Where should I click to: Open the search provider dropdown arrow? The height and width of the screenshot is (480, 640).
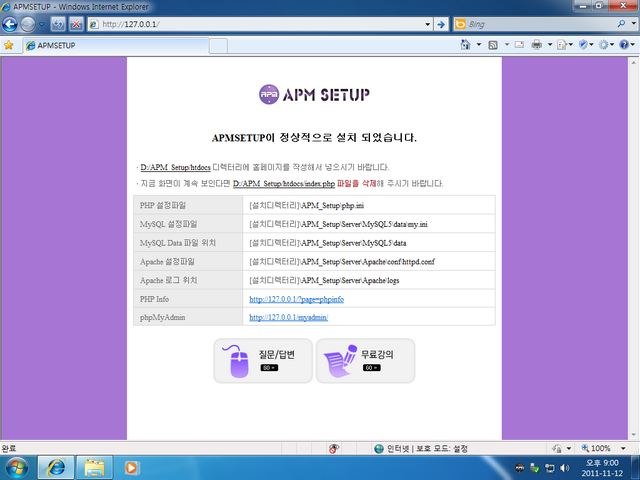[x=633, y=24]
